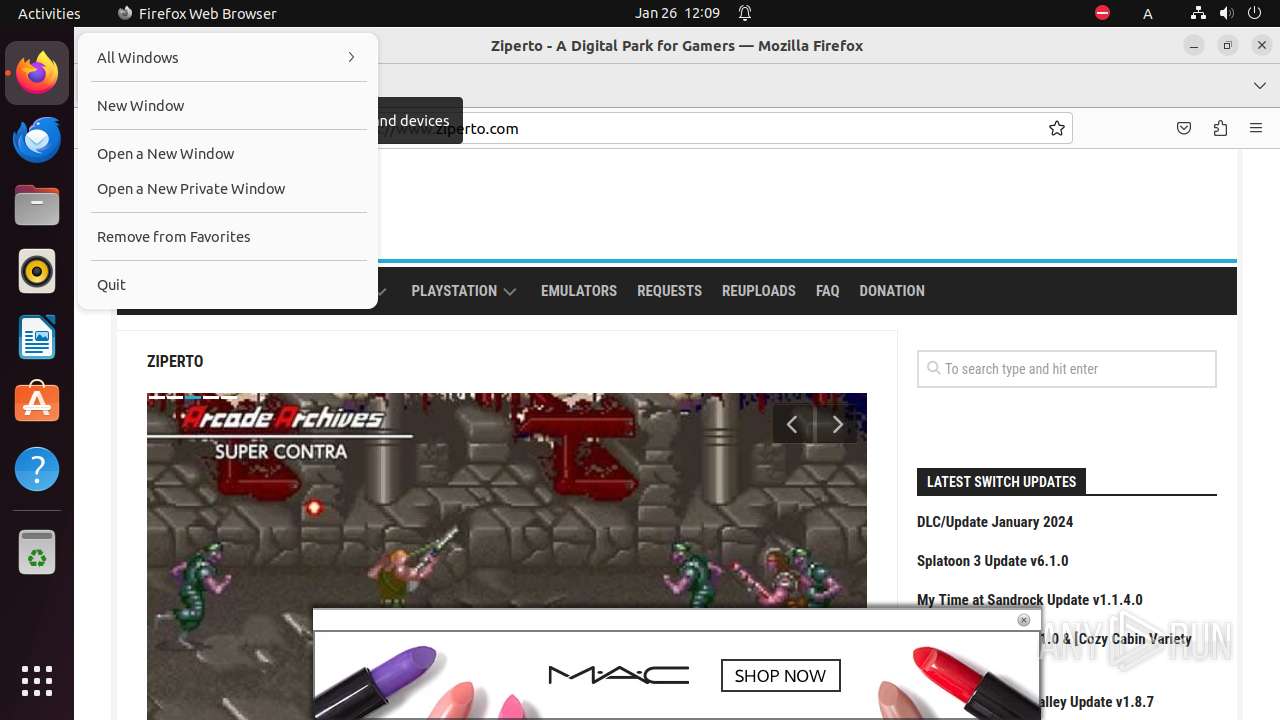Open the Firefox hamburger application menu
Viewport: 1280px width, 720px height.
[1256, 128]
